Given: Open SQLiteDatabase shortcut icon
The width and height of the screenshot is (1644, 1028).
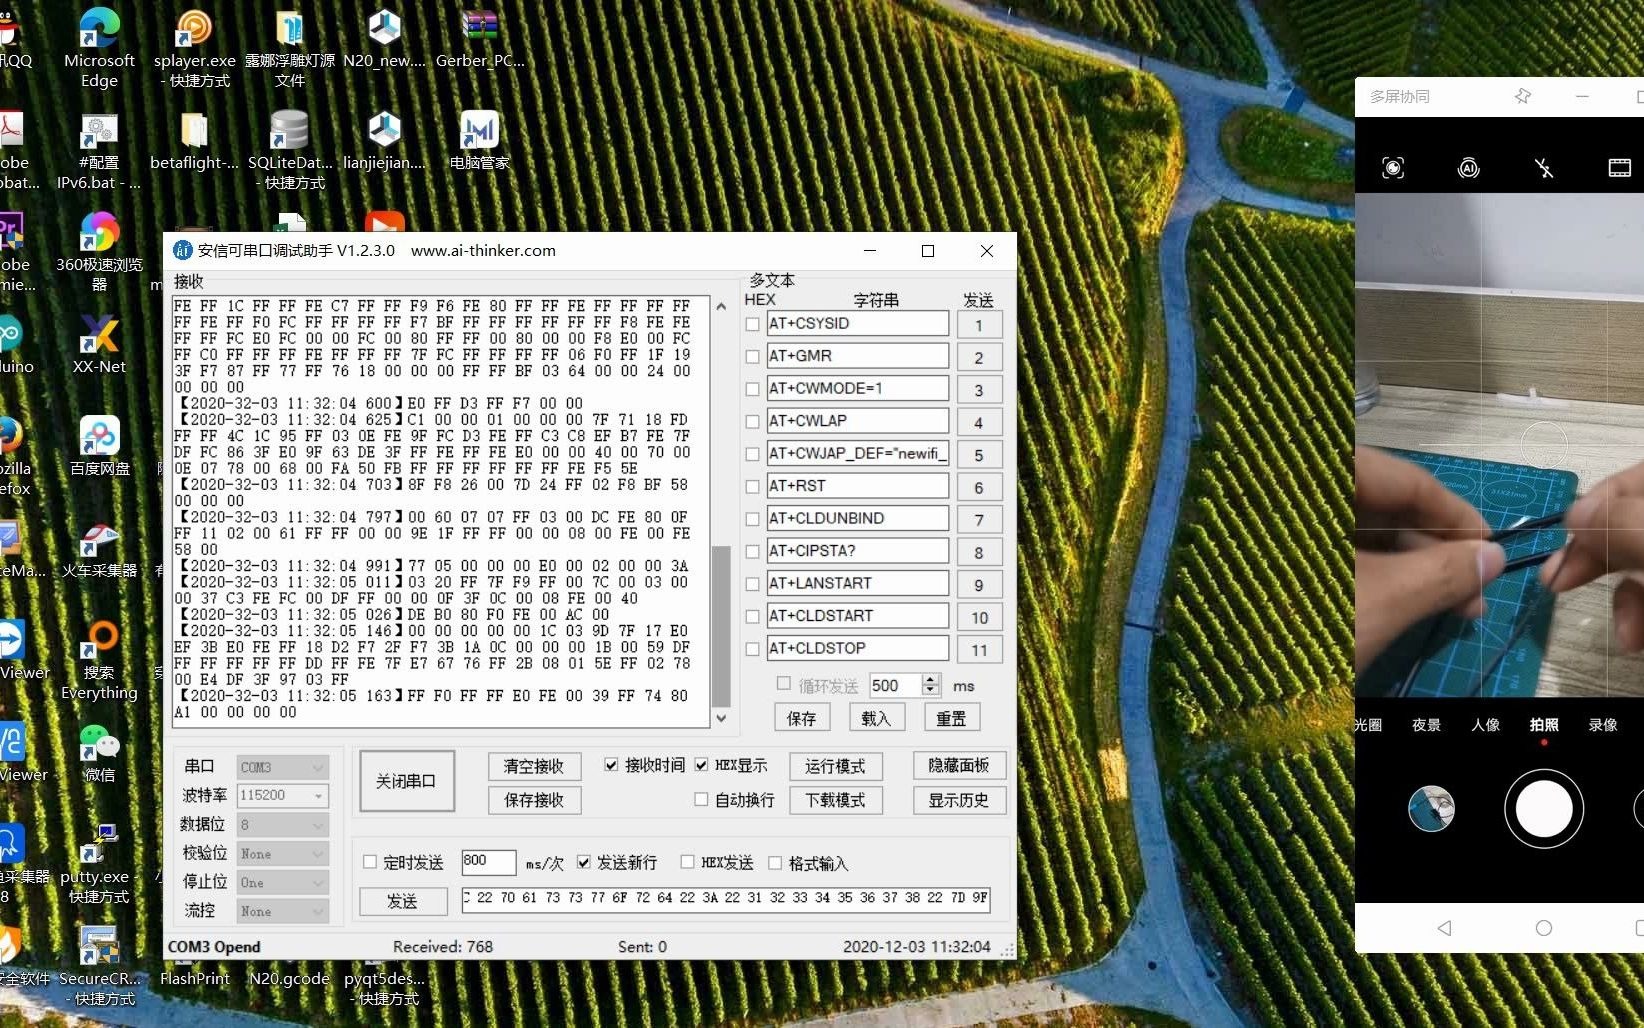Looking at the screenshot, I should [x=290, y=149].
